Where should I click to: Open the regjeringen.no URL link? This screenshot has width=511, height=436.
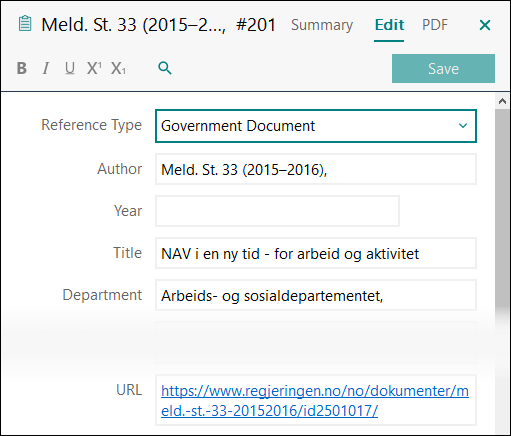(315, 401)
